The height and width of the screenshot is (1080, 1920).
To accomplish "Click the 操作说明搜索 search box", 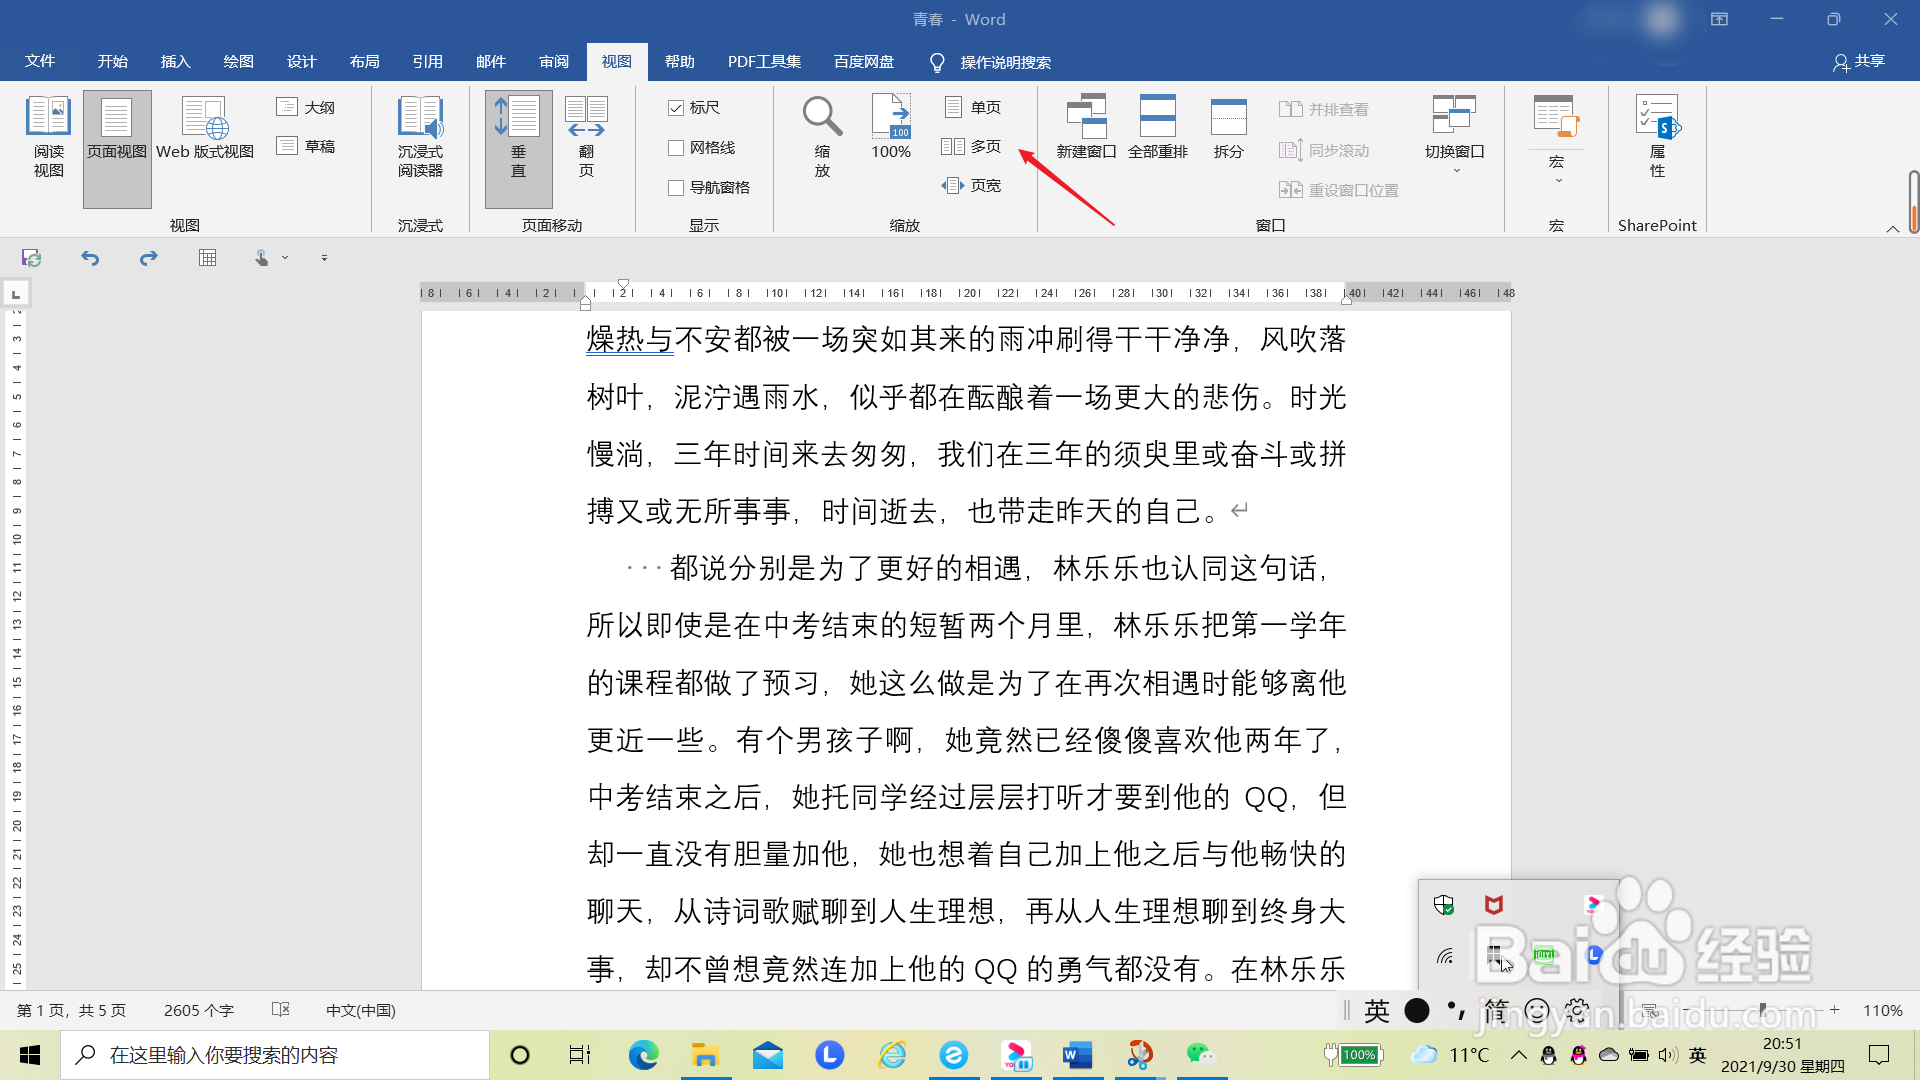I will click(x=1004, y=63).
